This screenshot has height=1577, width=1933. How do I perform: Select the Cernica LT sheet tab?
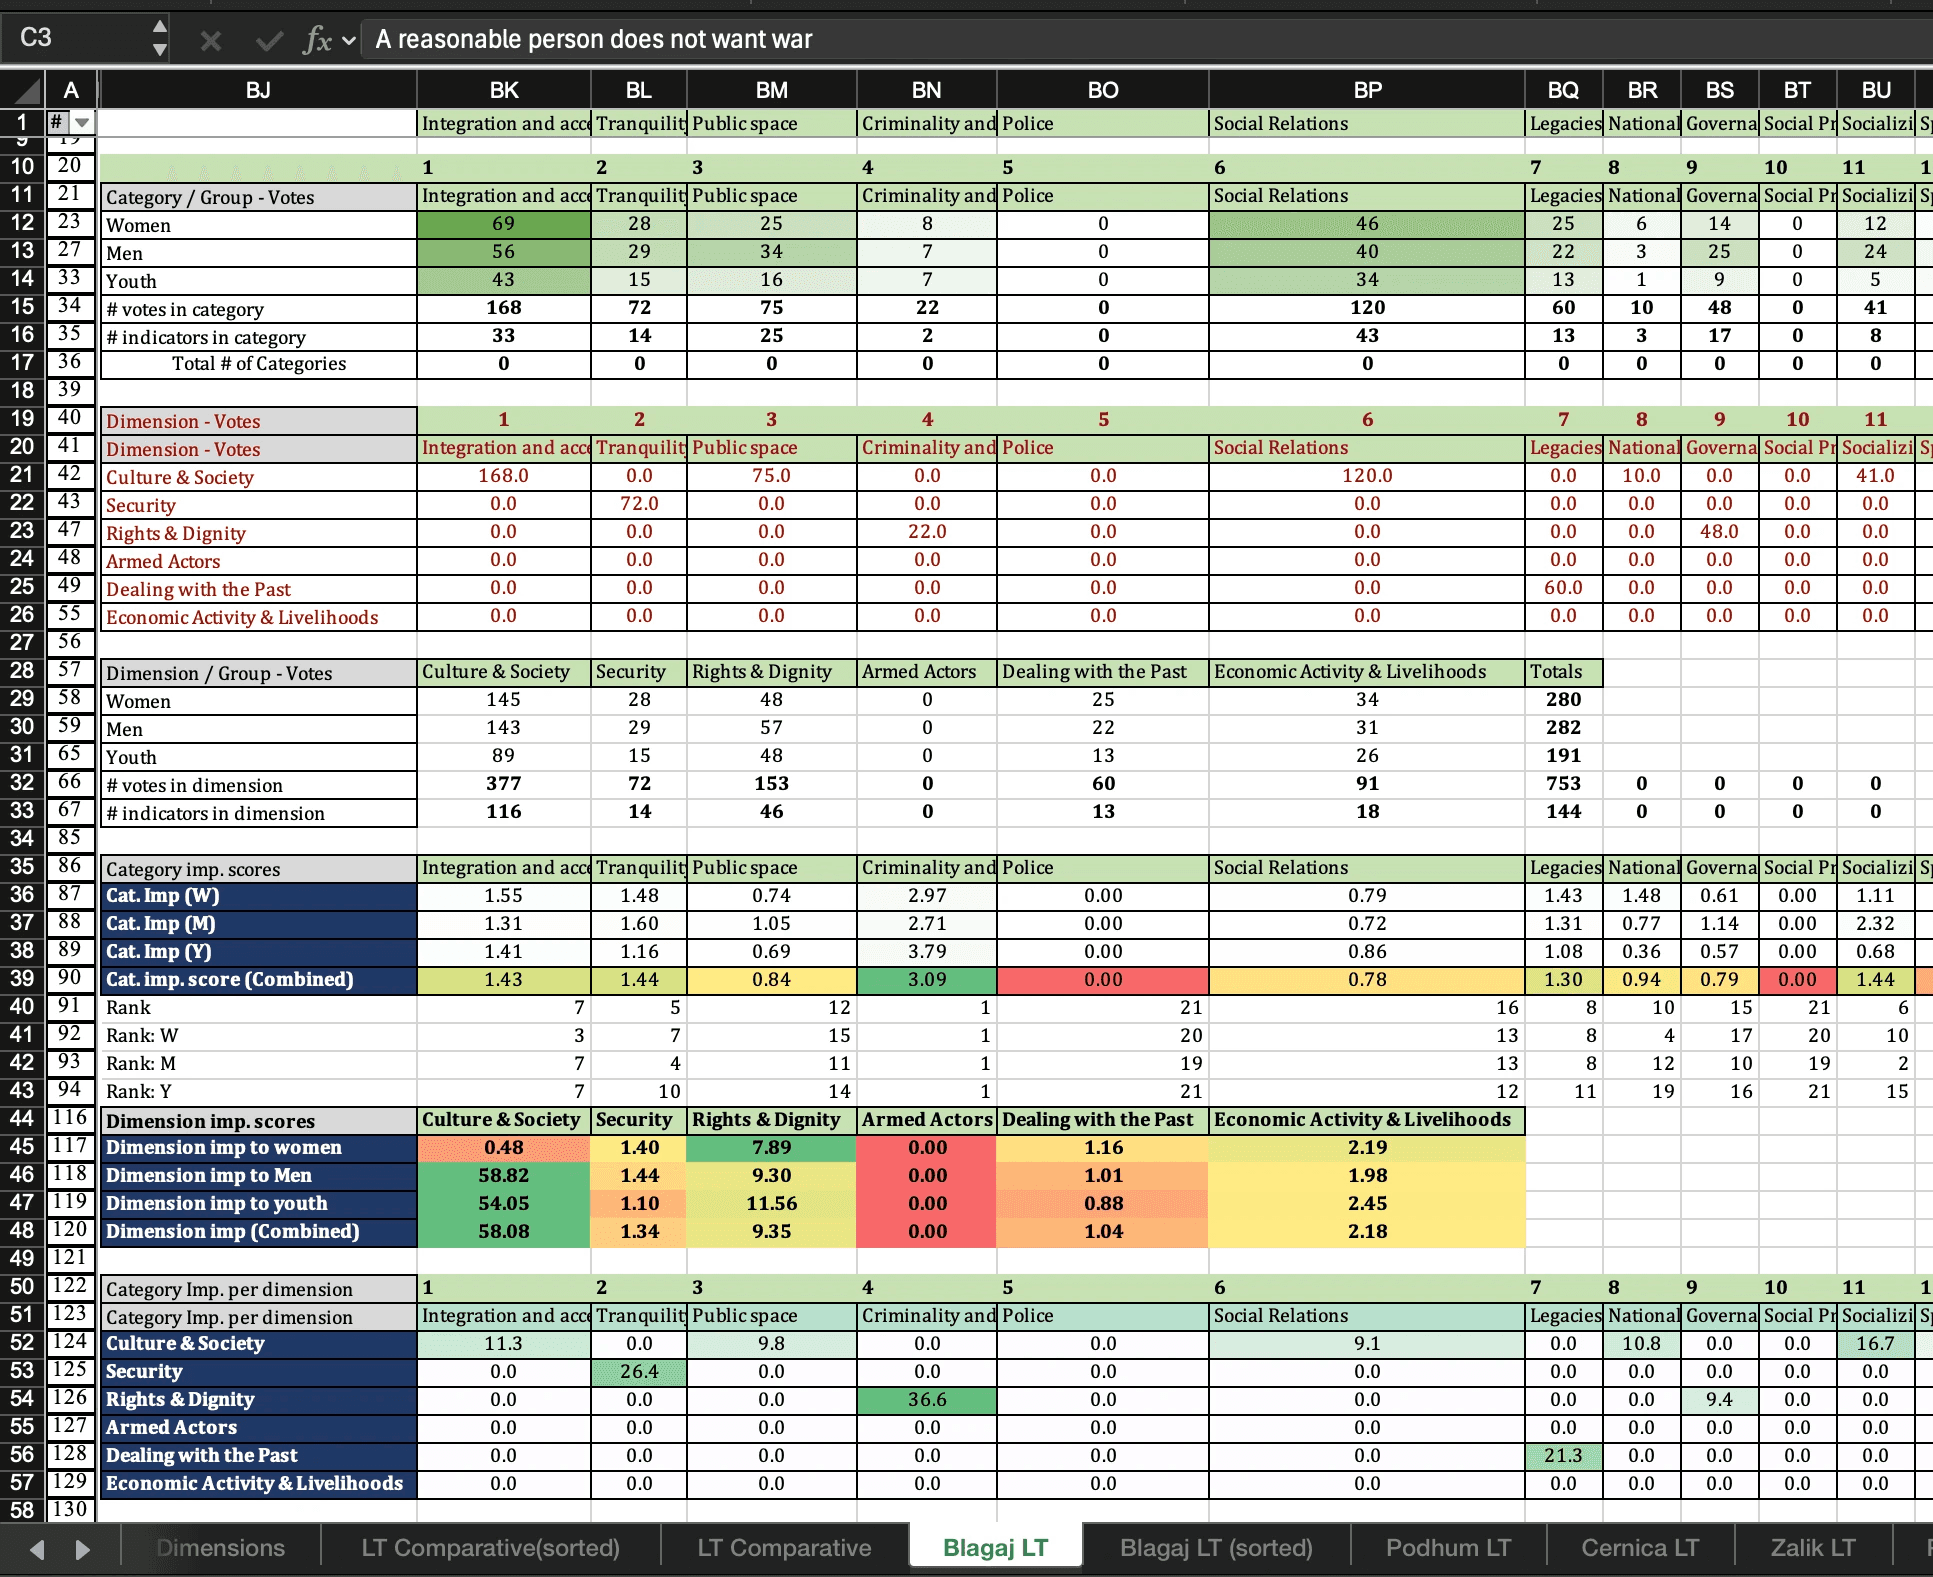pos(1639,1548)
